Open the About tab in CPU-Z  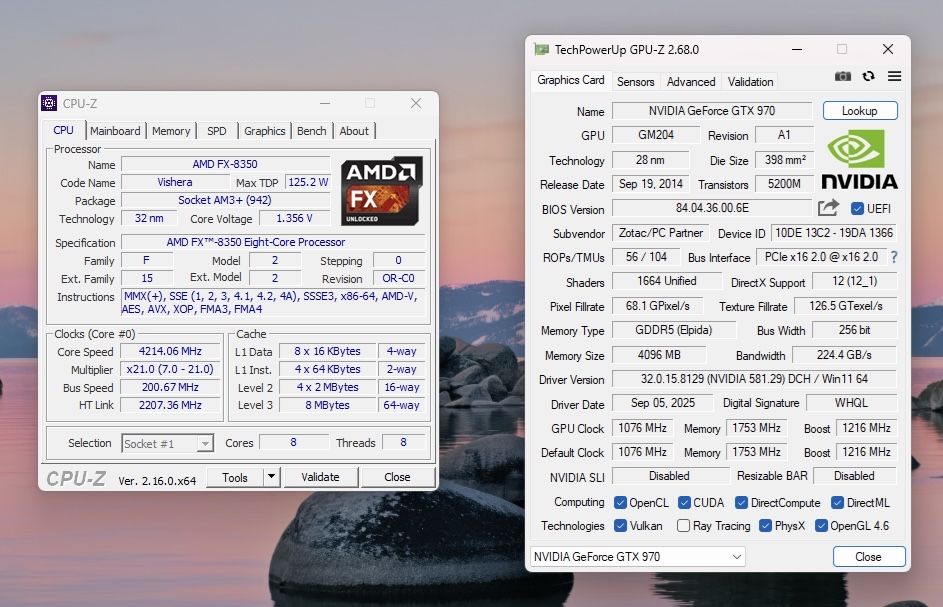point(354,131)
